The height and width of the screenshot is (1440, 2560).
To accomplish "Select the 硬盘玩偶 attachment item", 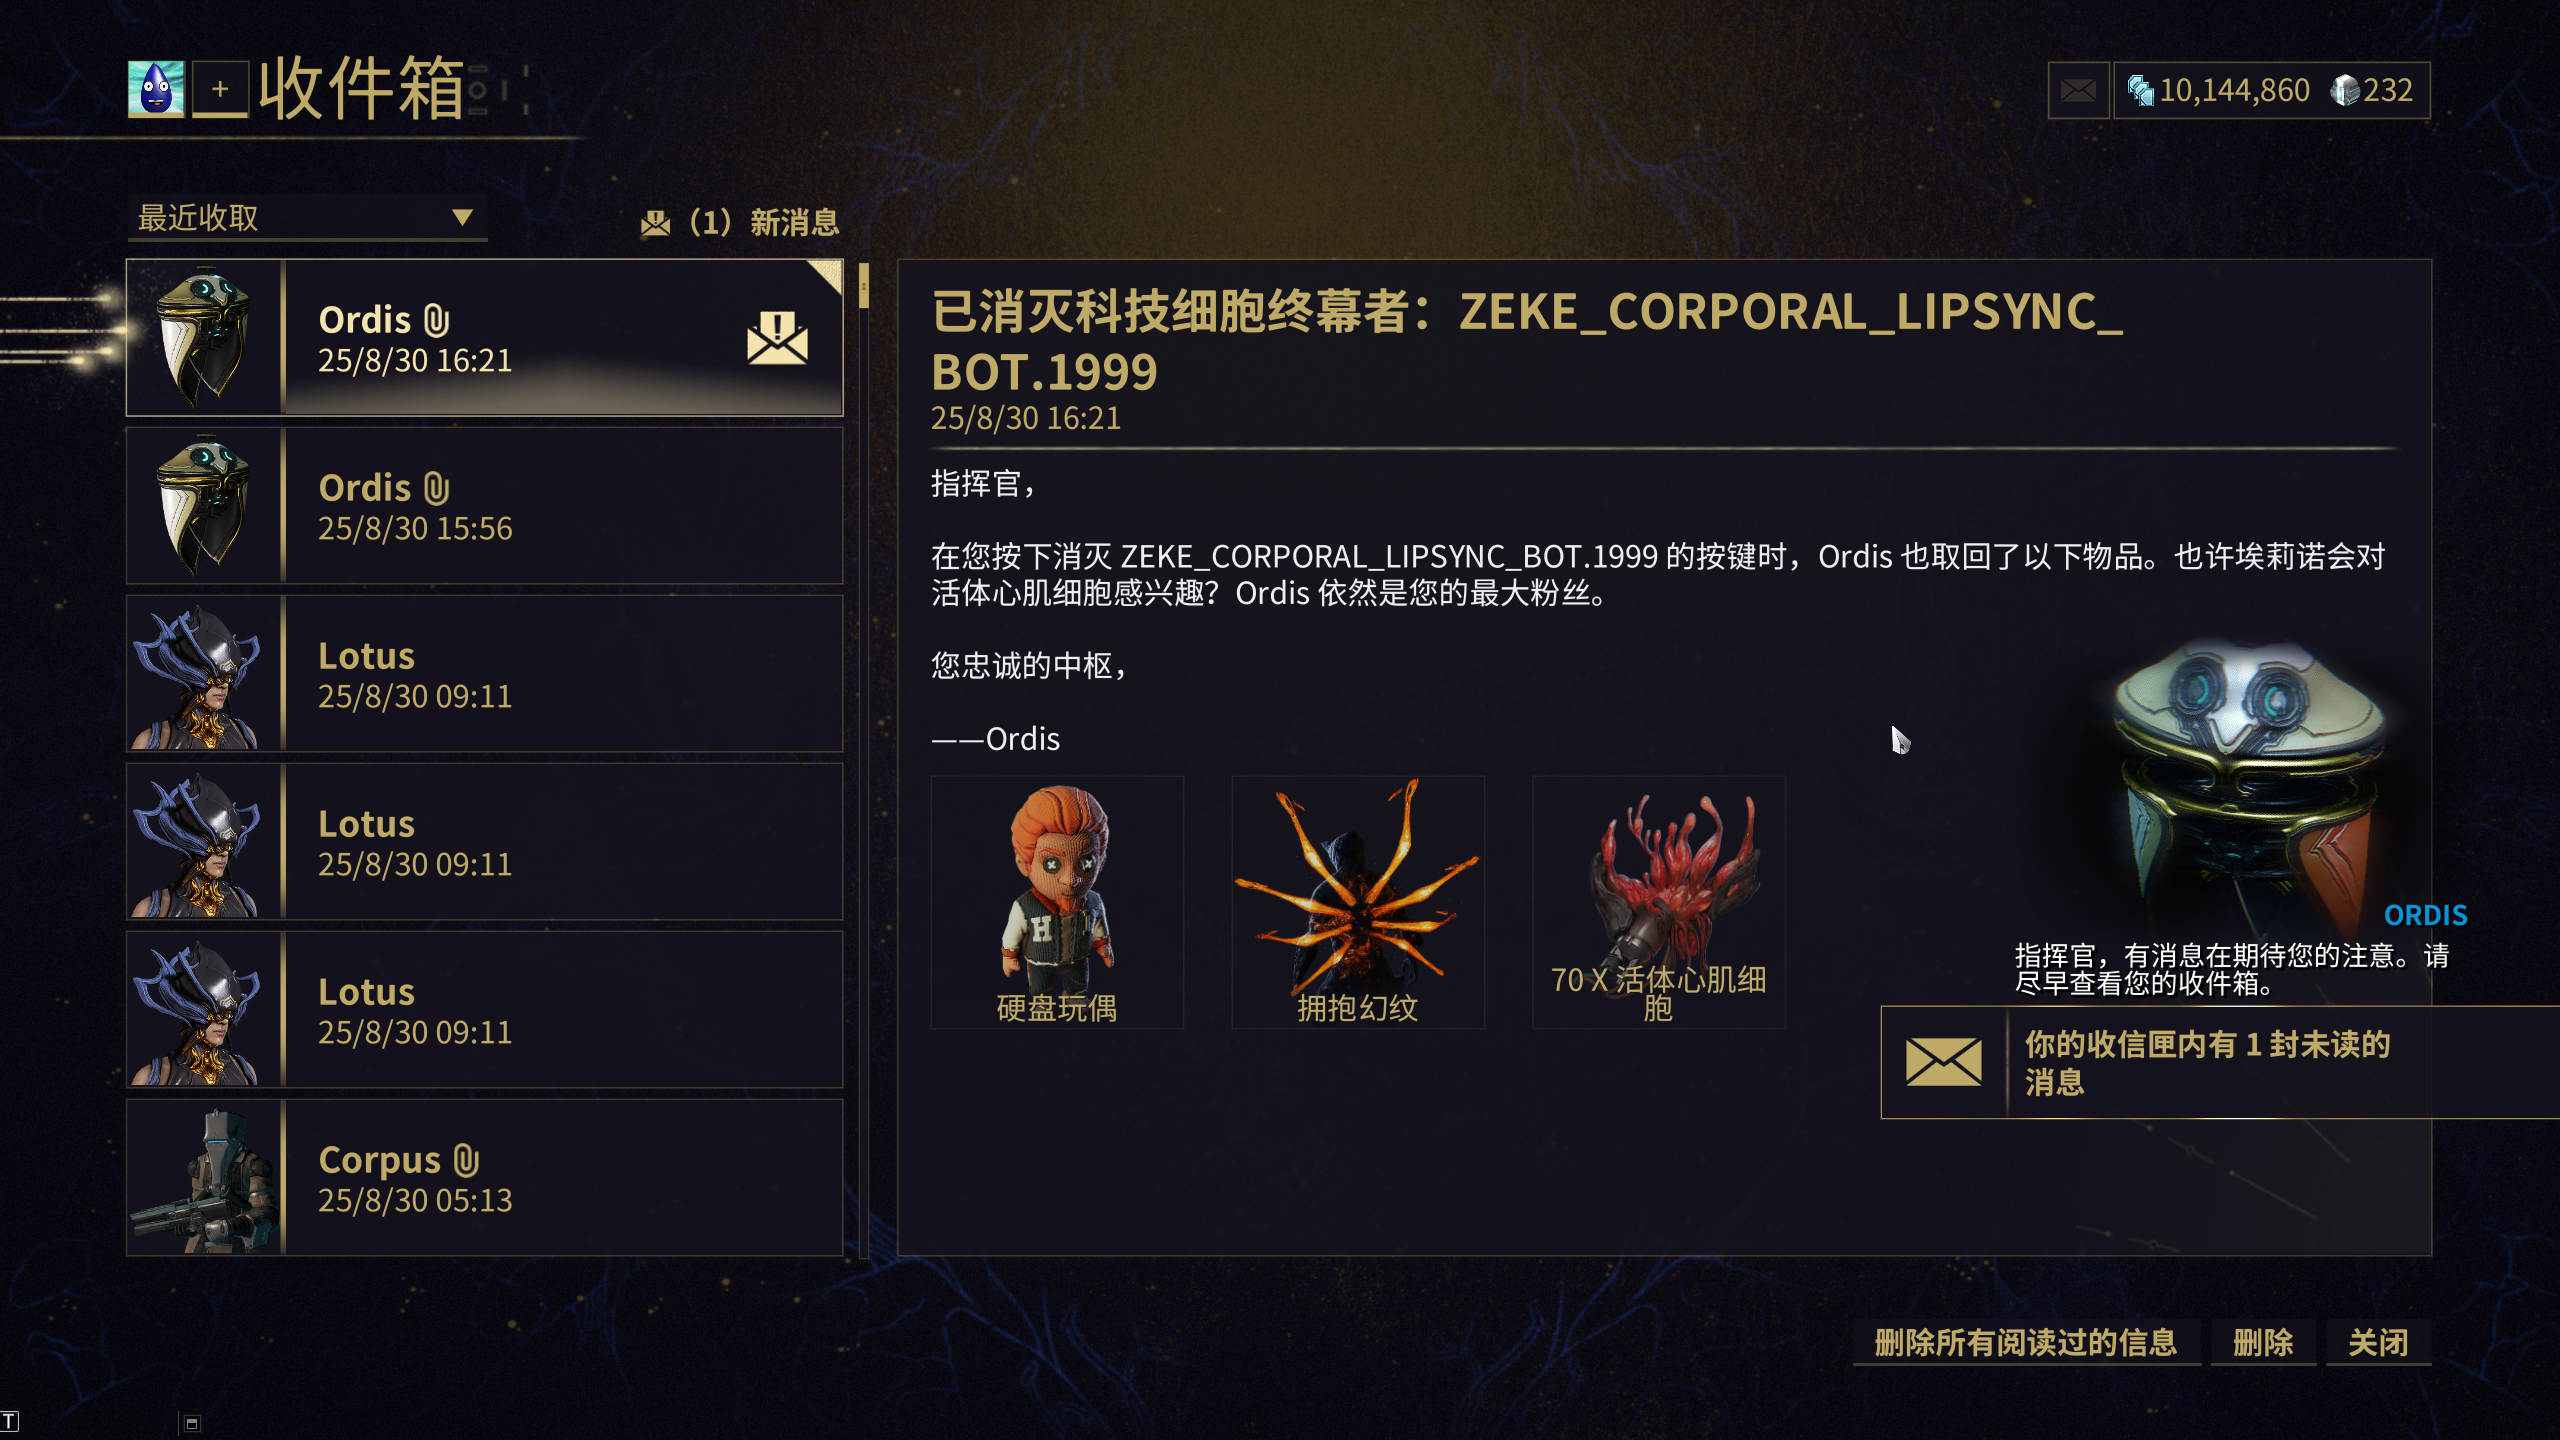I will [x=1057, y=902].
